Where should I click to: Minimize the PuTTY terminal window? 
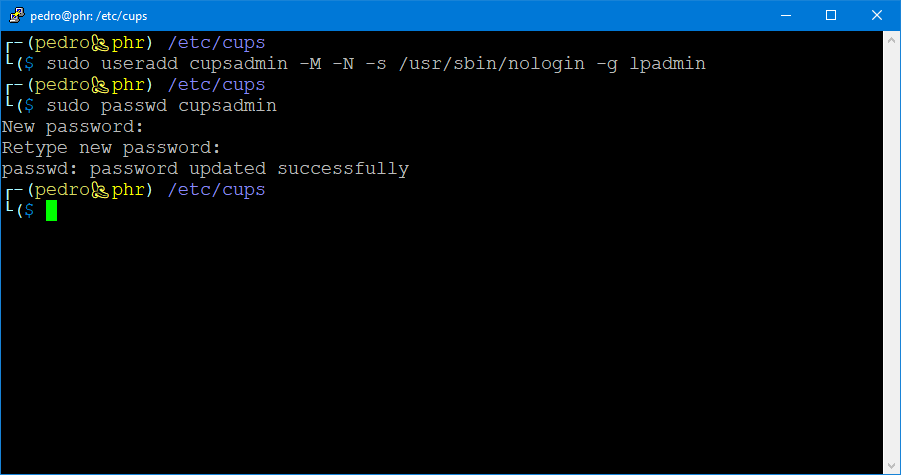click(785, 15)
